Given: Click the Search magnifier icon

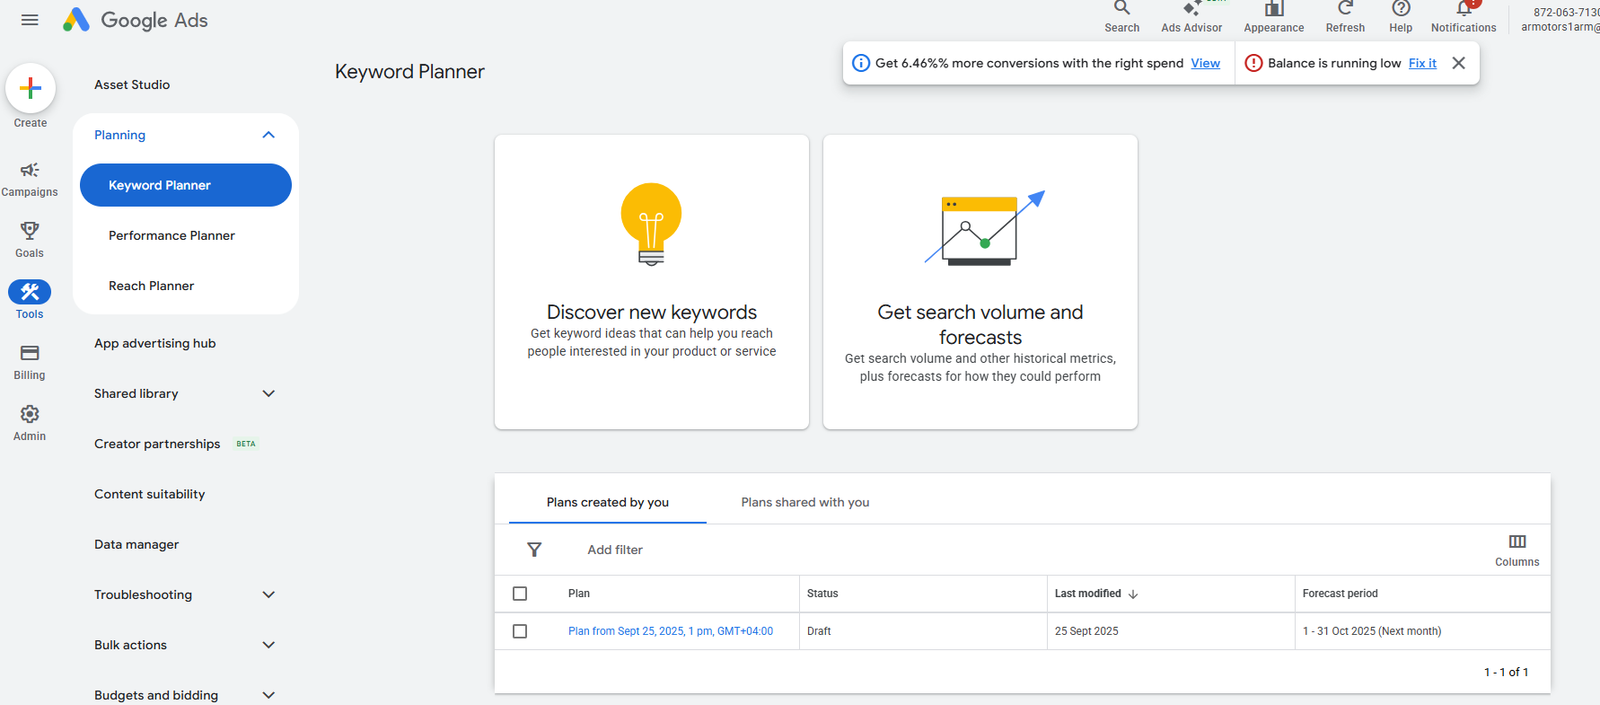Looking at the screenshot, I should coord(1122,9).
